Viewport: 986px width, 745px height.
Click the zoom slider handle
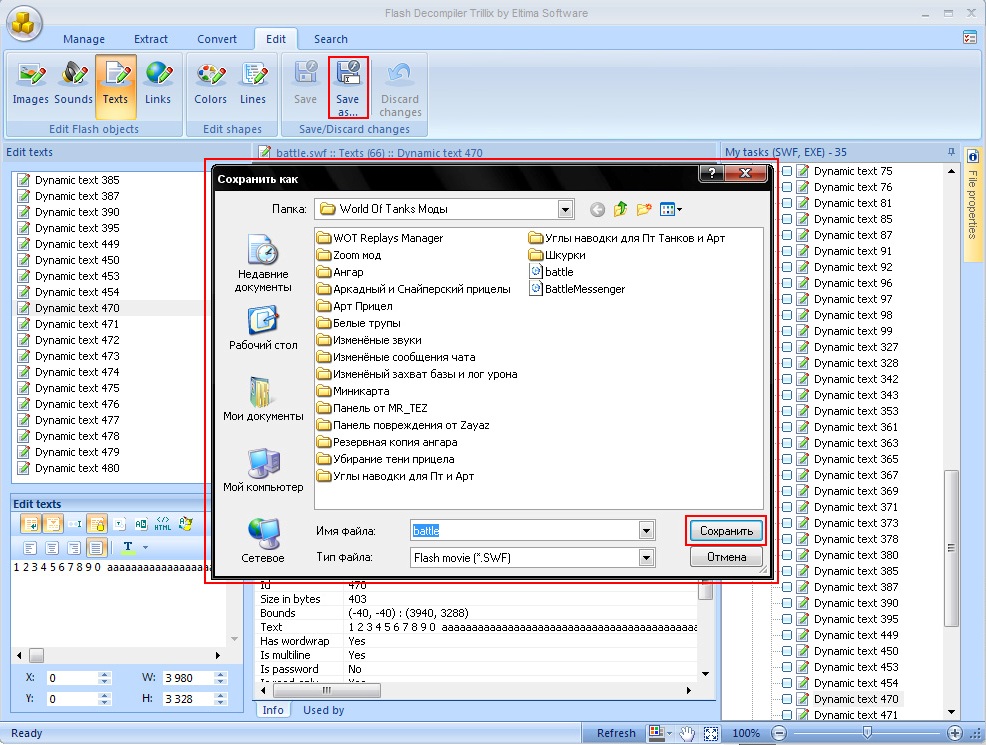(x=867, y=733)
